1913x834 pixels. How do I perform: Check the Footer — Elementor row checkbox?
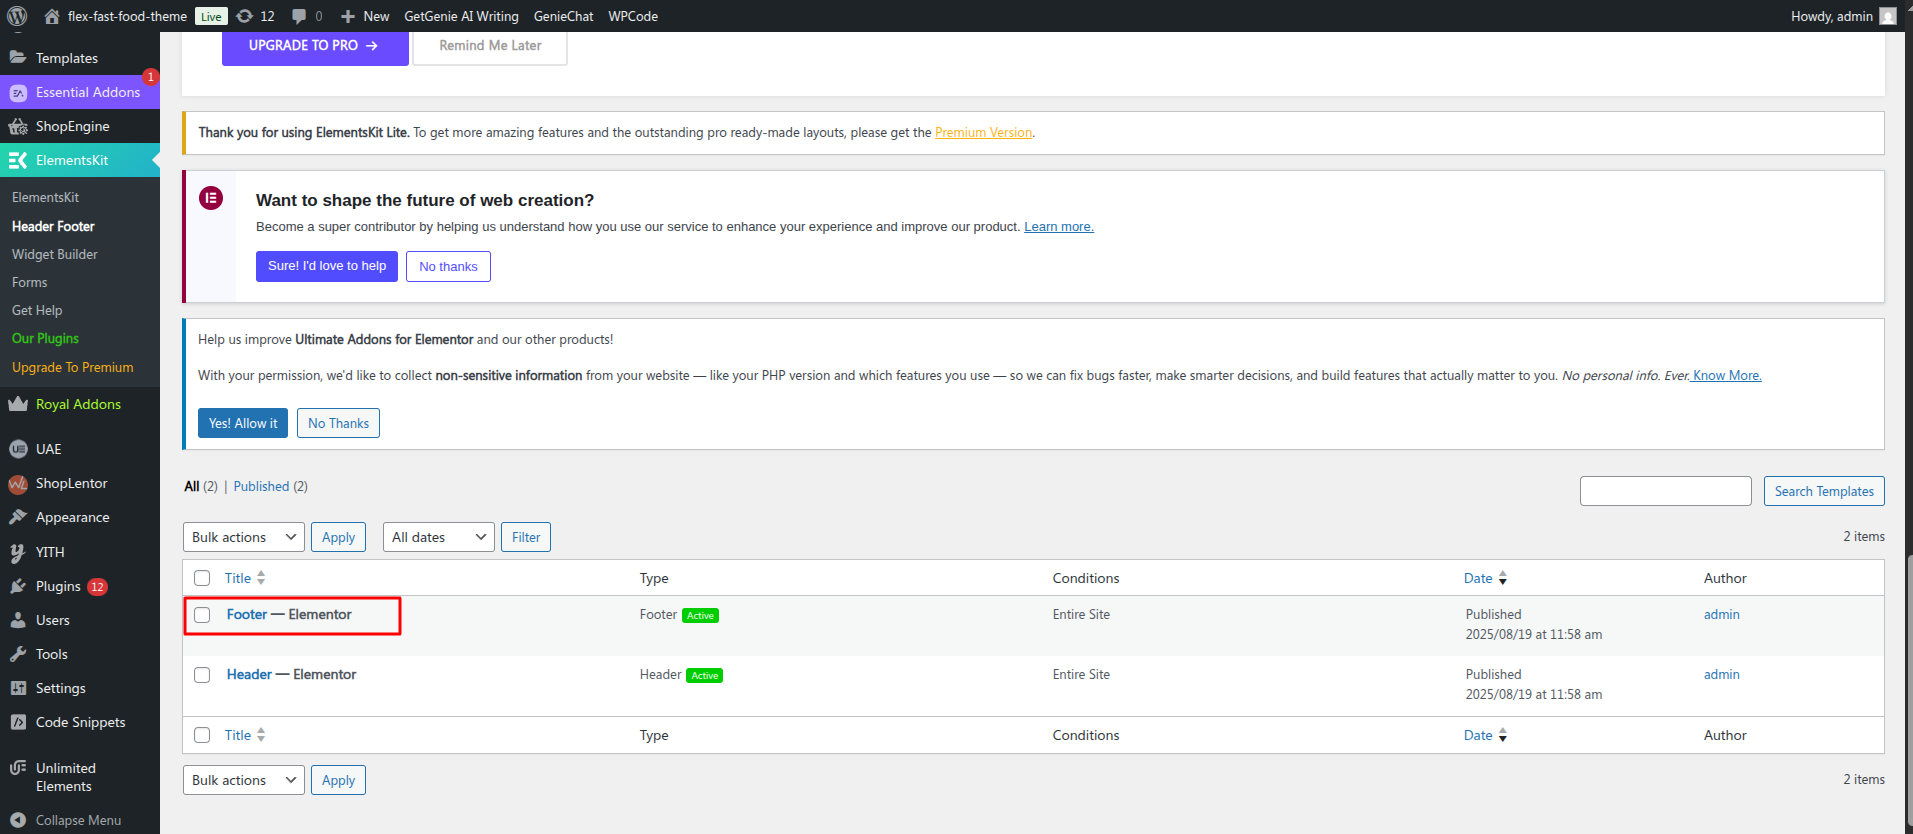tap(202, 615)
